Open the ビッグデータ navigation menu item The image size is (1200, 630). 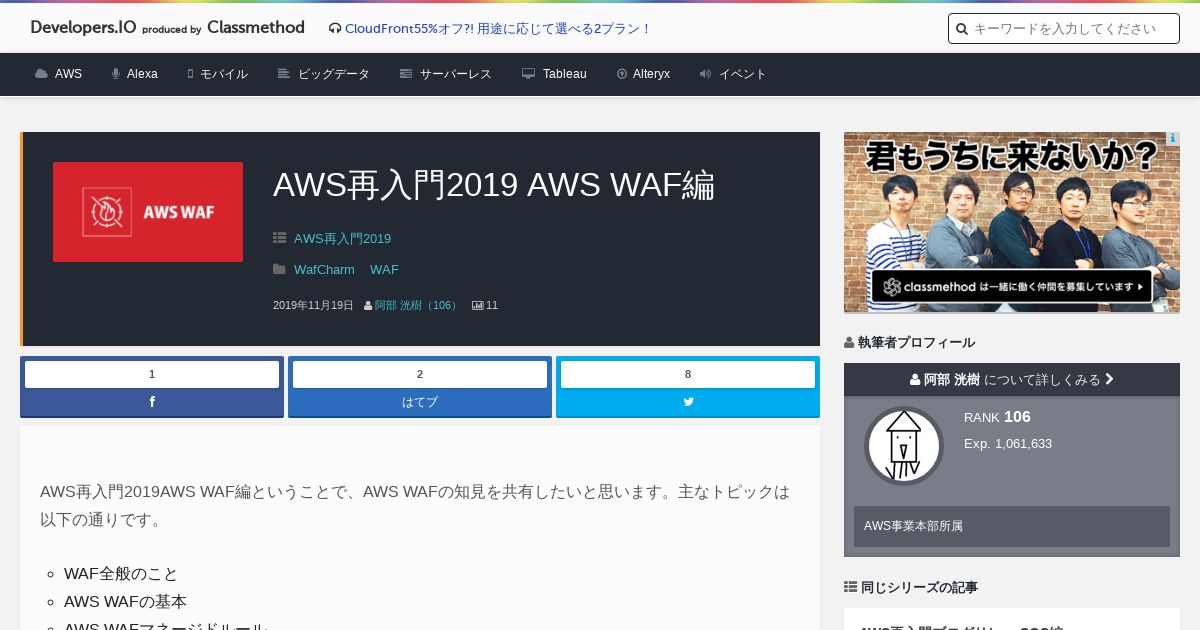[334, 74]
